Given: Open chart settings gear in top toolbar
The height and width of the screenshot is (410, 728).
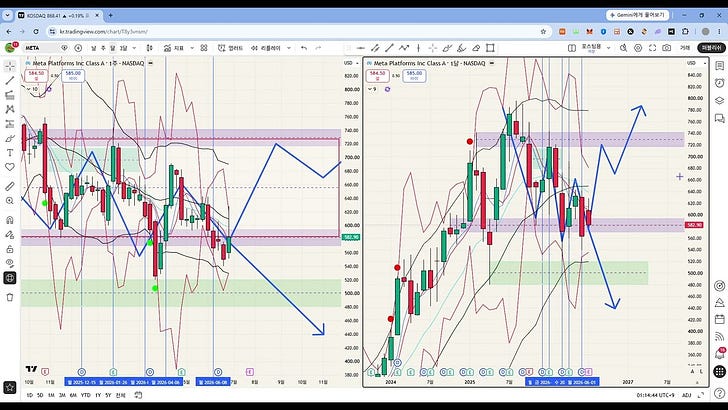Looking at the screenshot, I should click(x=638, y=48).
